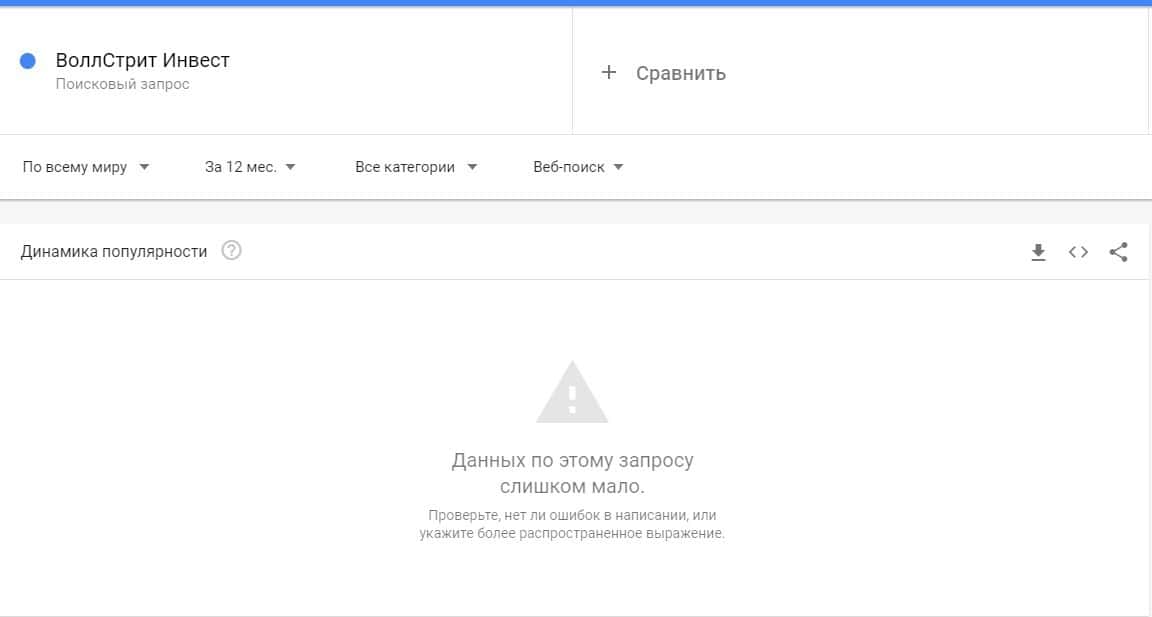The width and height of the screenshot is (1152, 617).
Task: Click the gray warning triangle icon
Action: click(572, 393)
